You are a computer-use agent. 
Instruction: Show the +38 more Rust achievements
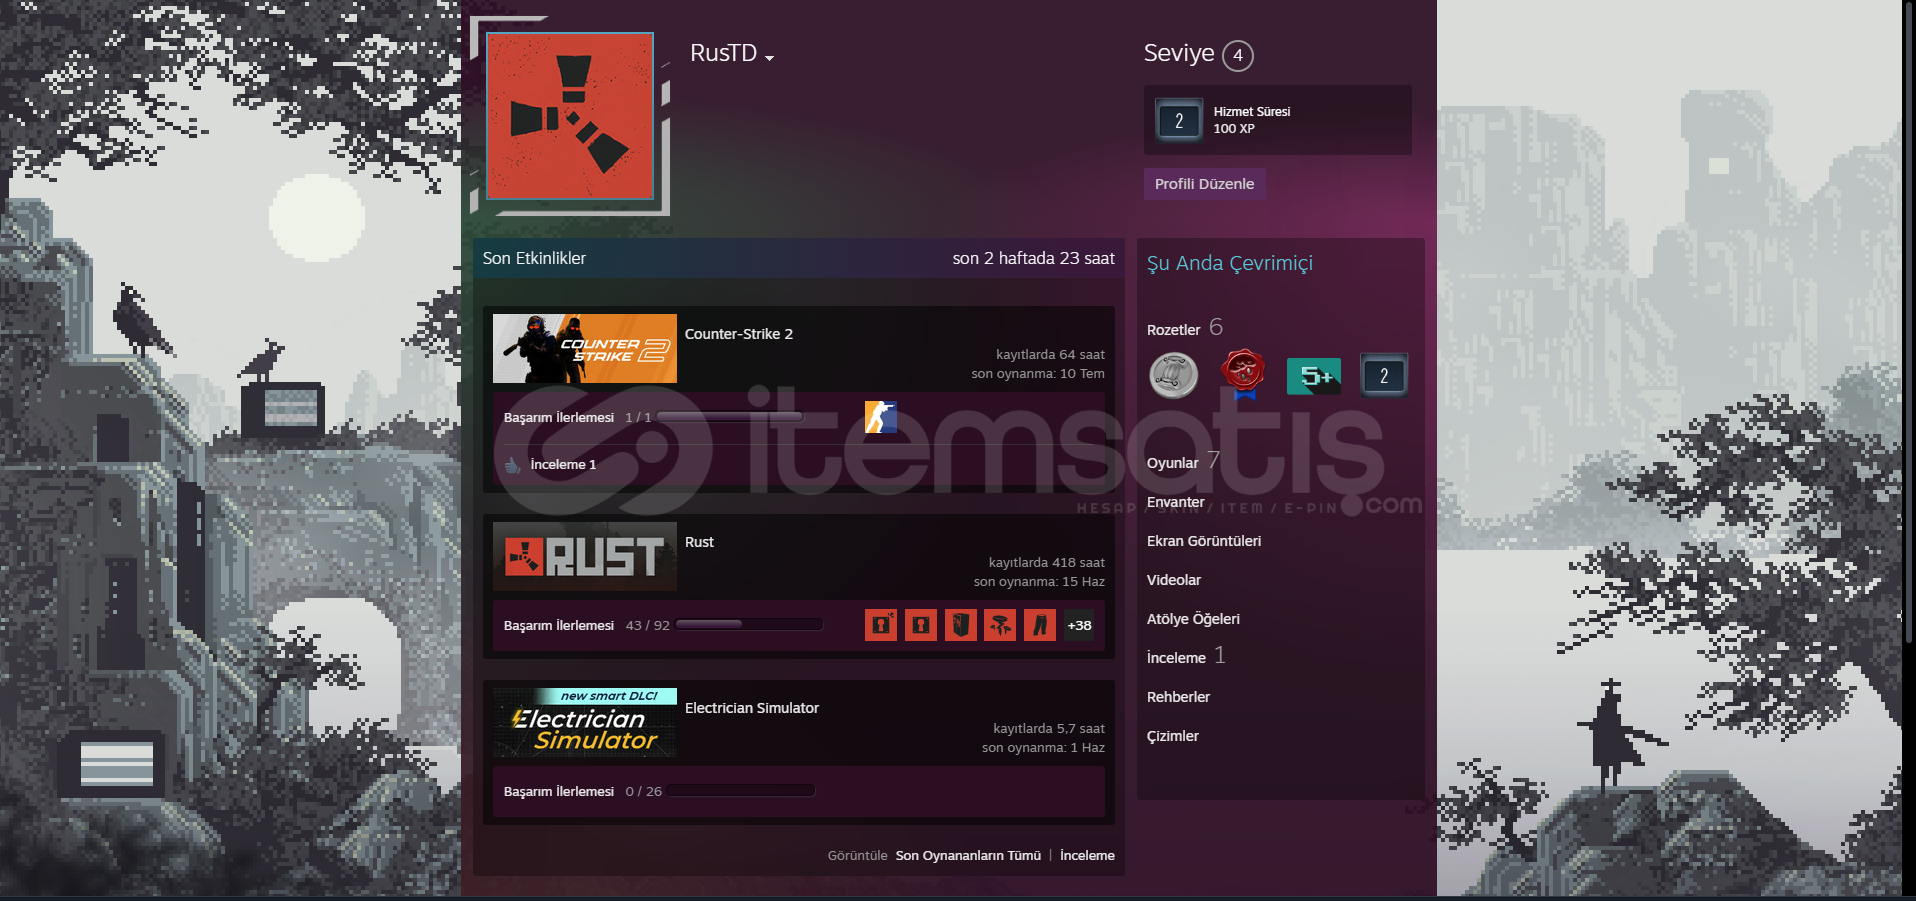click(x=1079, y=625)
